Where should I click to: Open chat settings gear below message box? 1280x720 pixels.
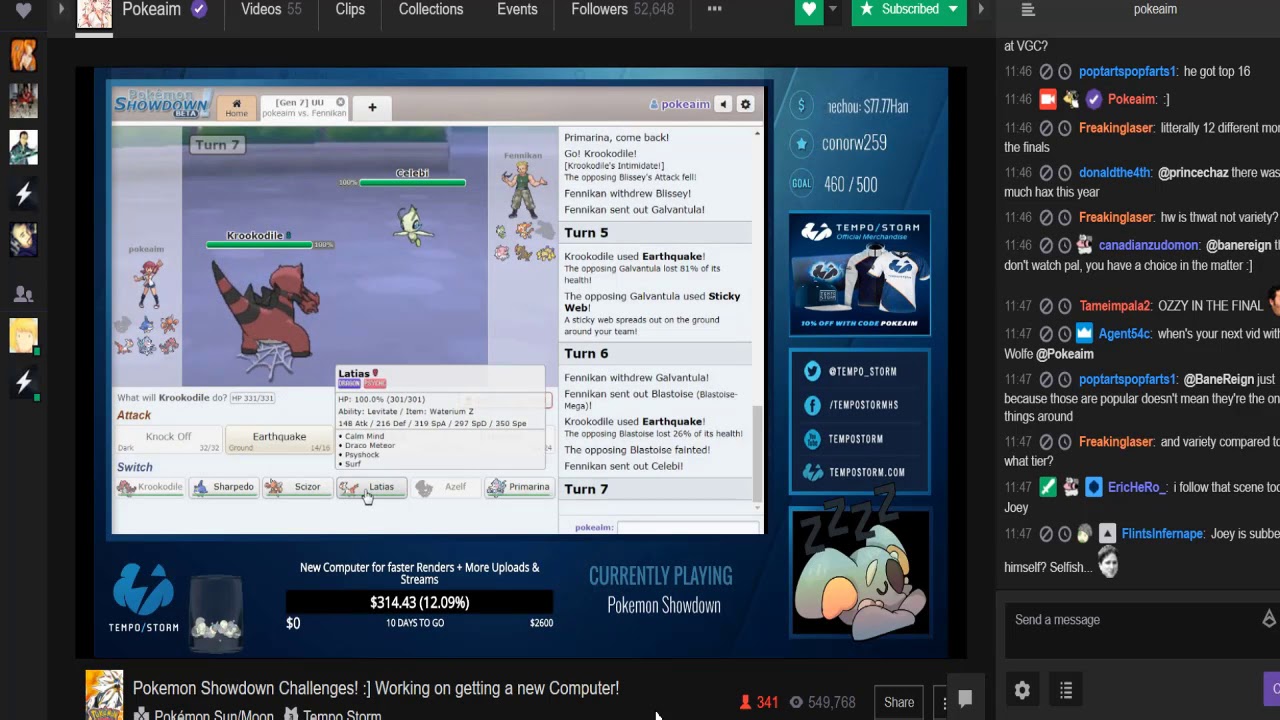coord(1022,690)
